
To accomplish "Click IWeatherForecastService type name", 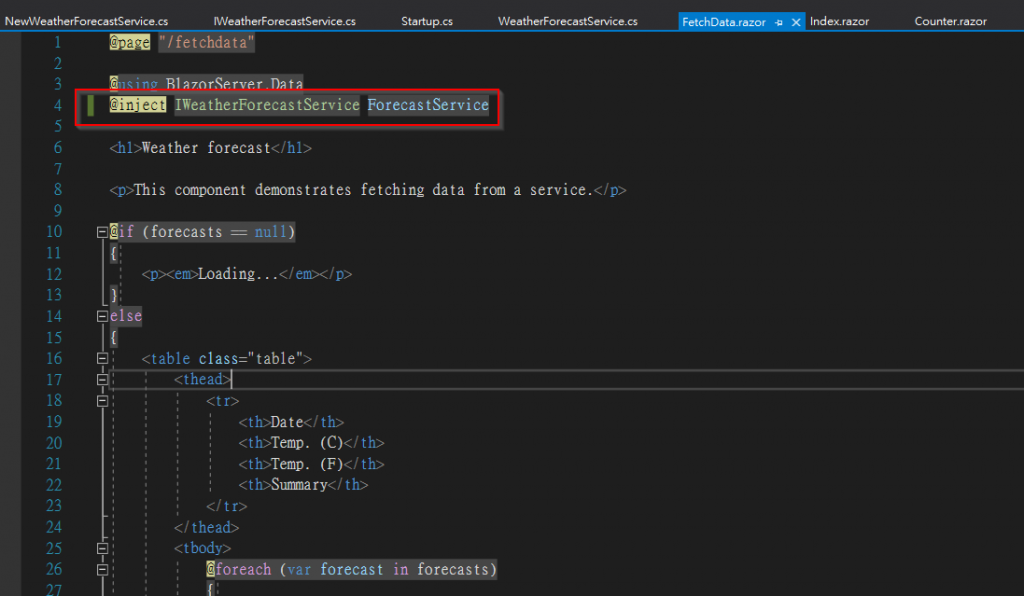I will (267, 105).
